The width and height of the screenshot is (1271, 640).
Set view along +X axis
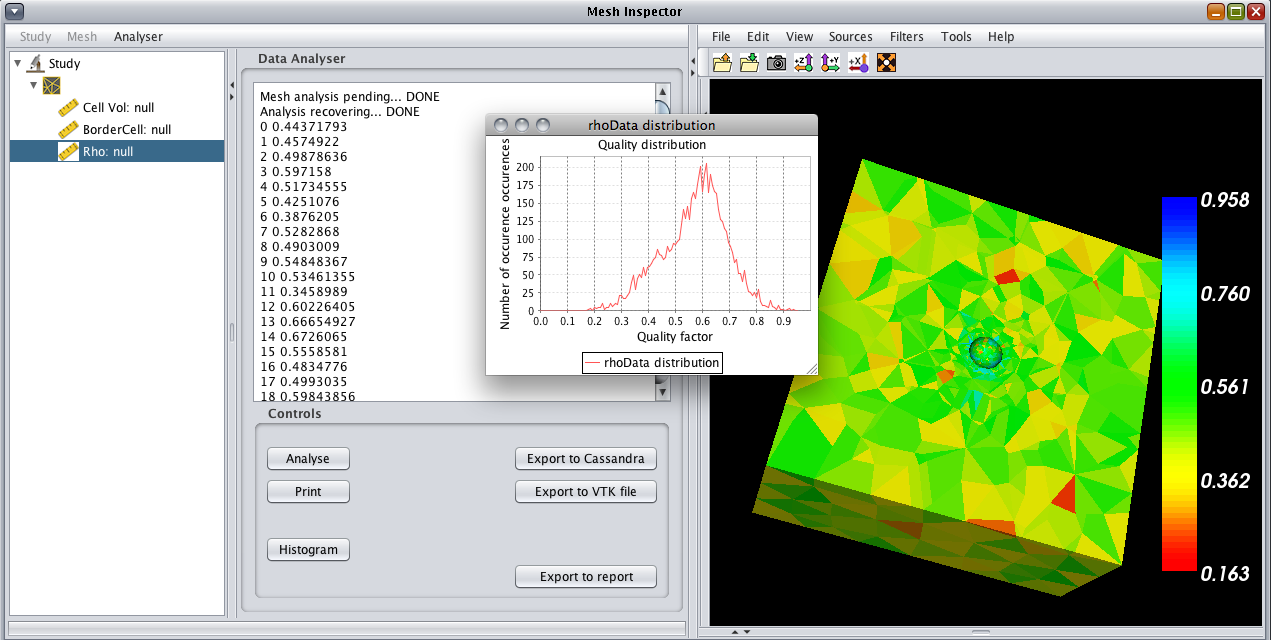pyautogui.click(x=857, y=63)
